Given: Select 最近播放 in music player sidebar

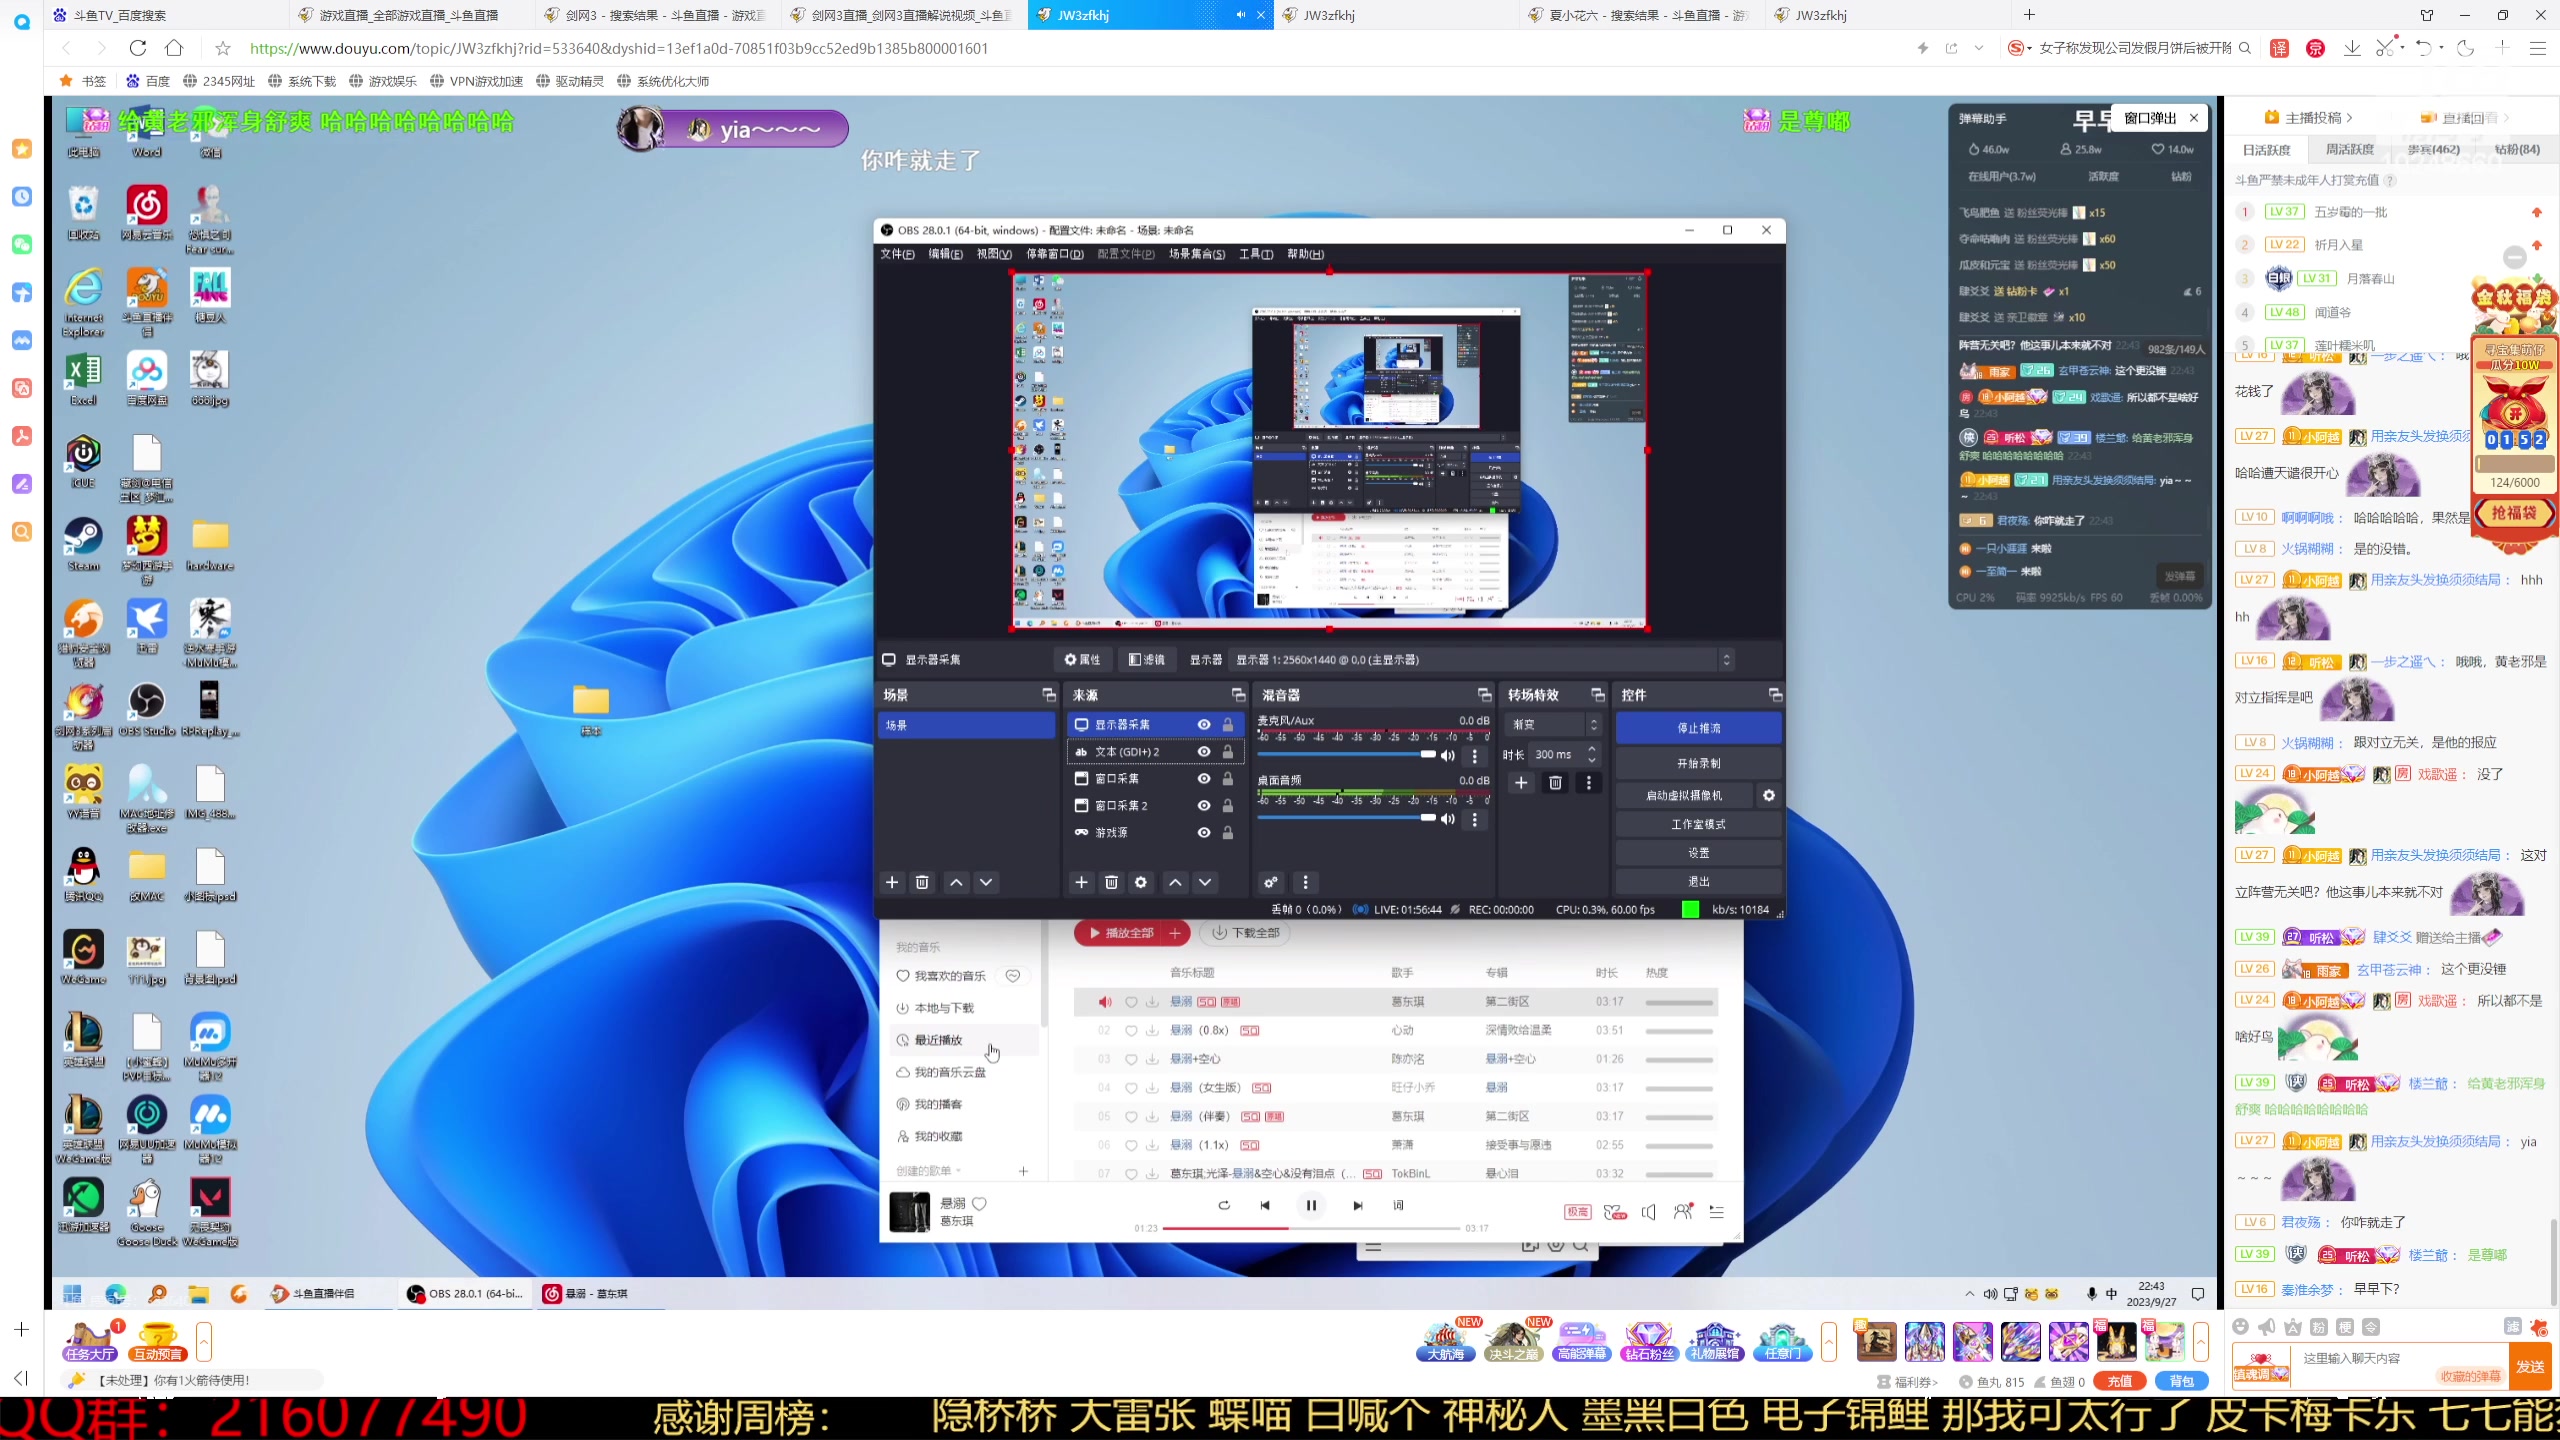Looking at the screenshot, I should (938, 1040).
